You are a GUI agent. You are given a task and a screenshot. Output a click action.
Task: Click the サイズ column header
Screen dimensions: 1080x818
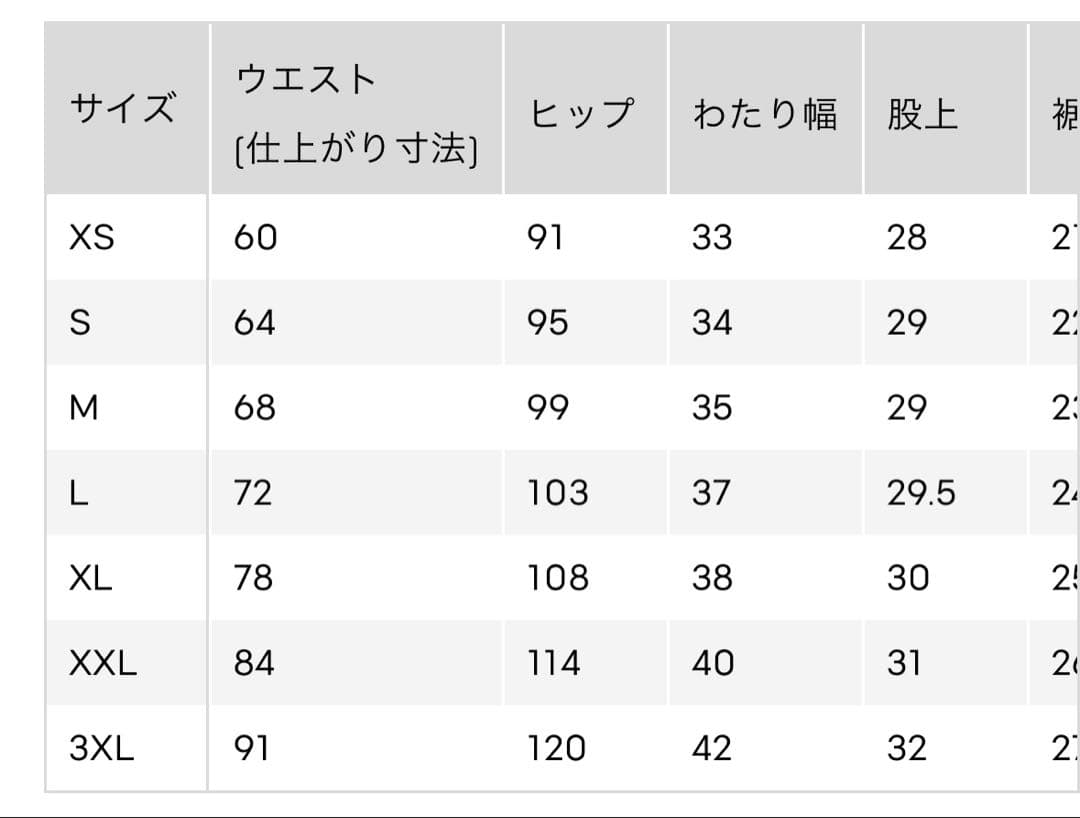(x=123, y=109)
